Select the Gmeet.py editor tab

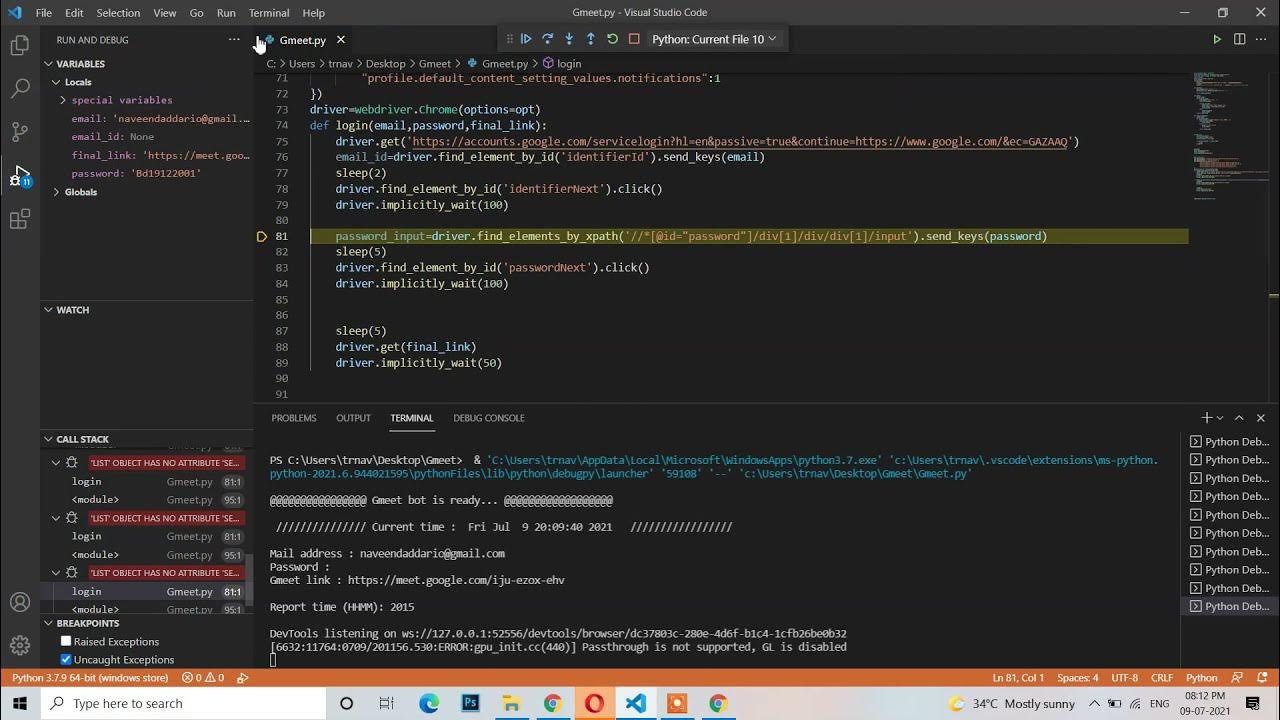coord(302,40)
